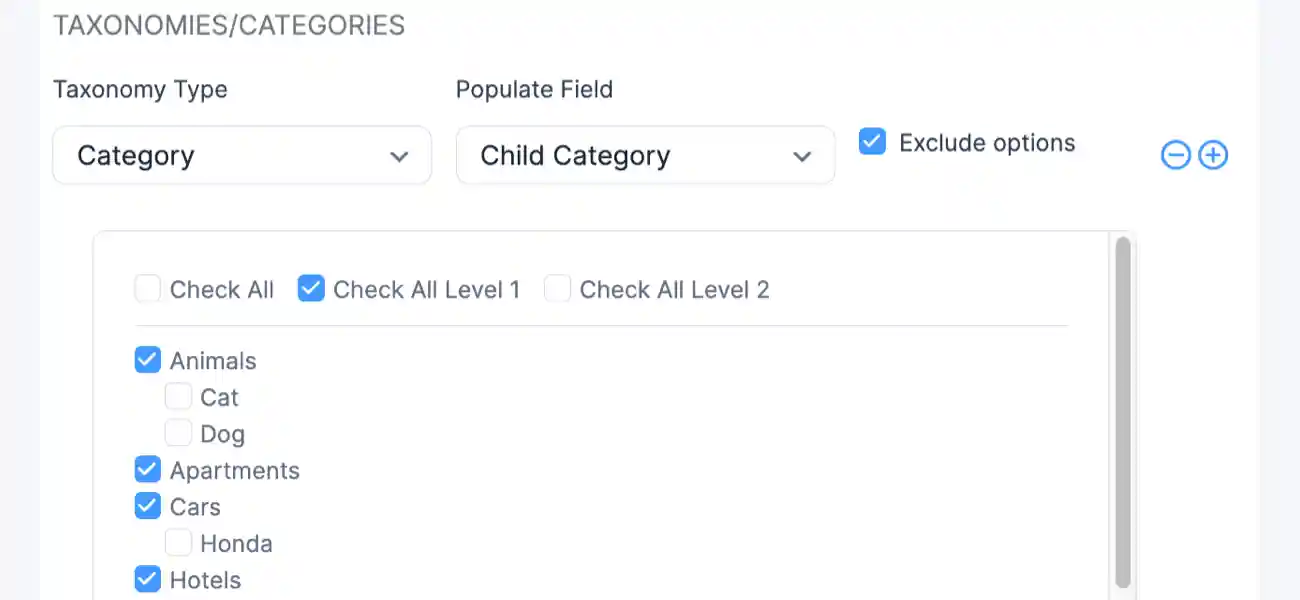
Task: Uncheck the Hotels category
Action: 147,579
